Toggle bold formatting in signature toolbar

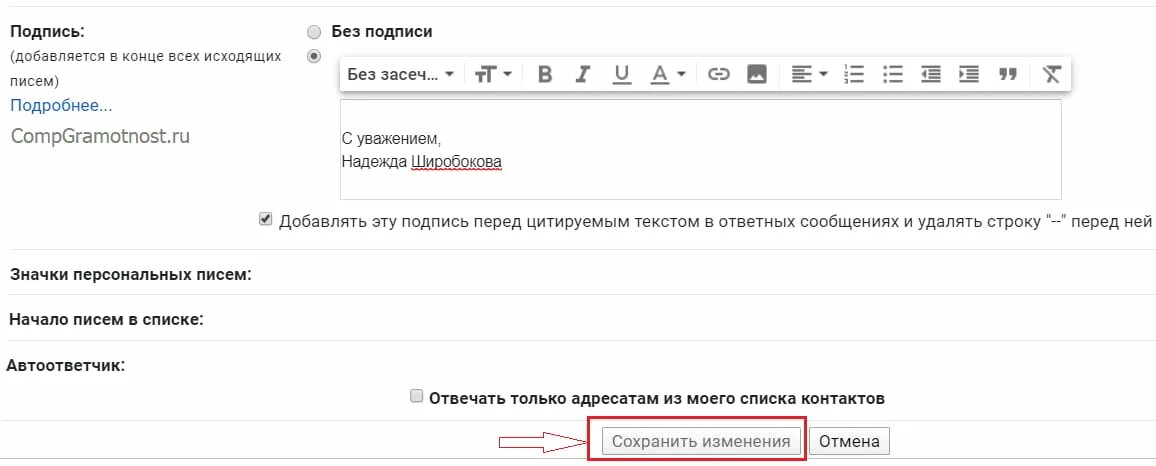coord(545,74)
